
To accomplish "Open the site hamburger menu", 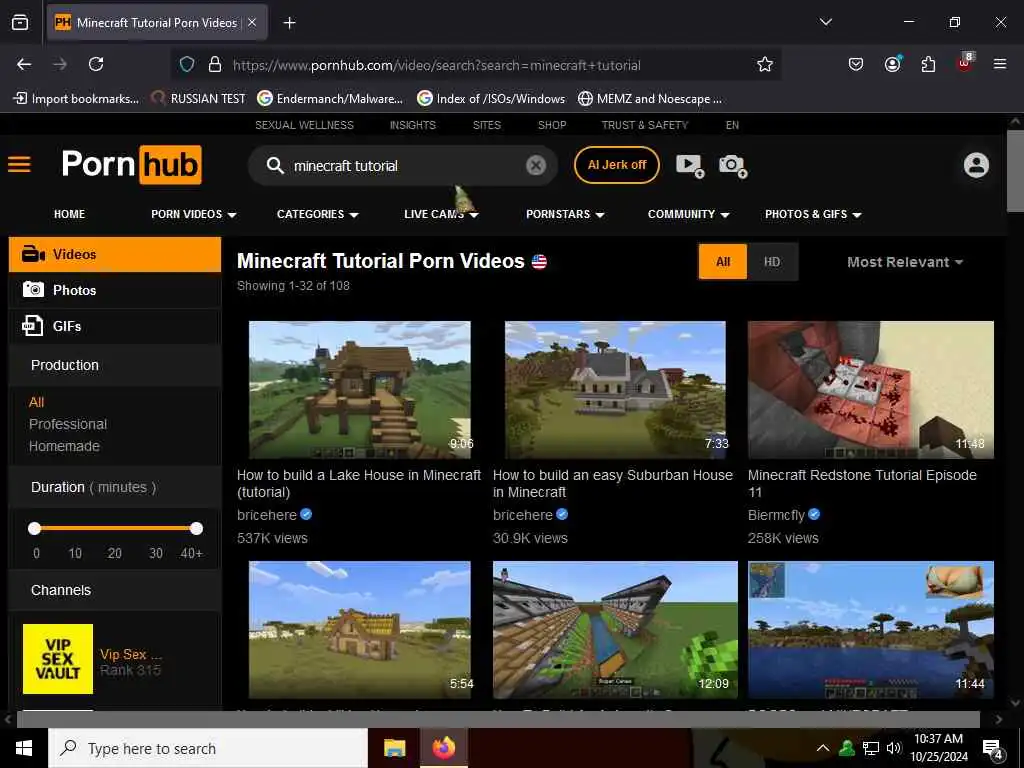I will 19,164.
